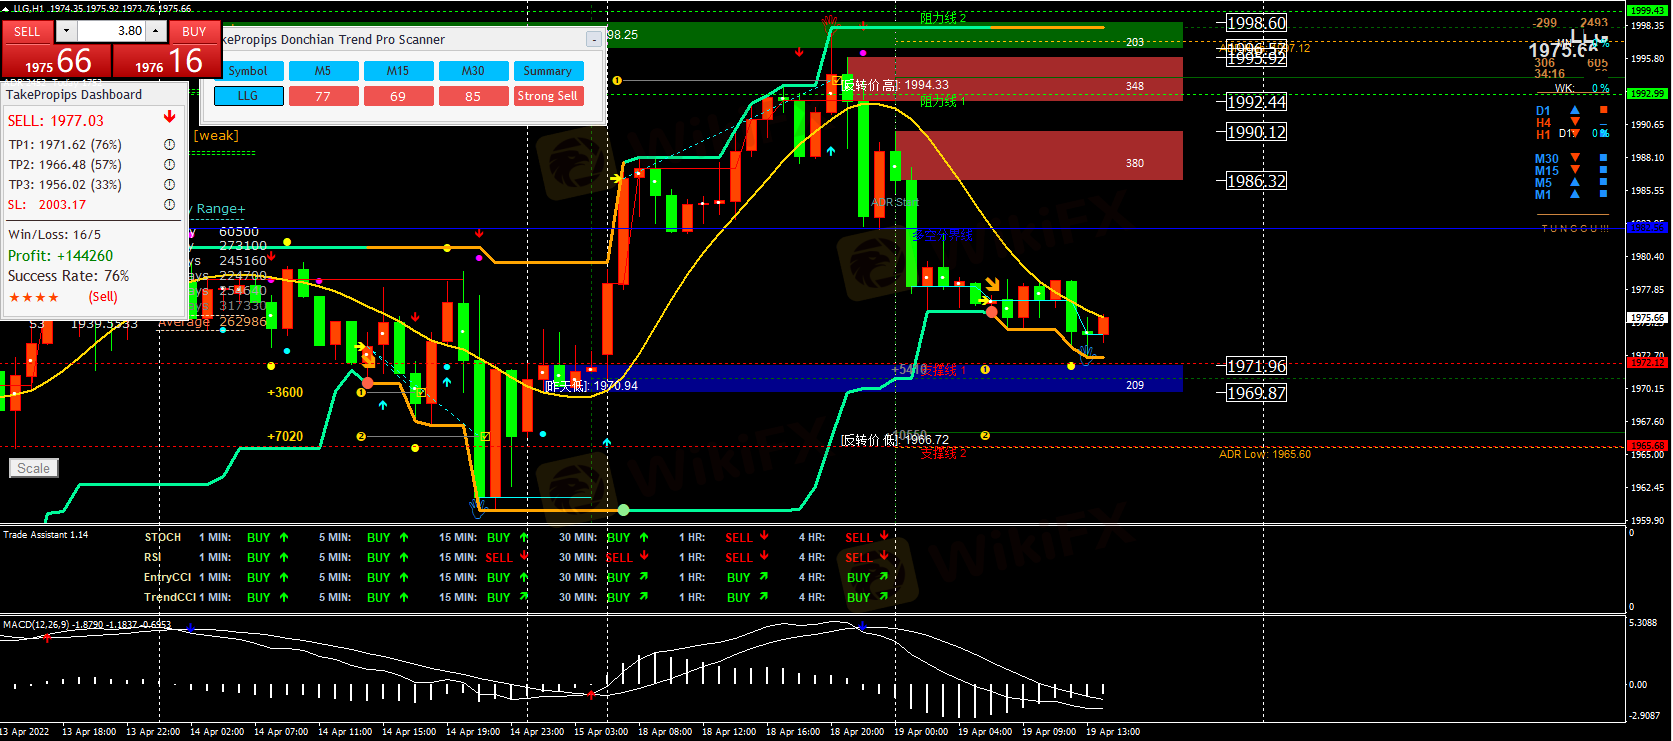The image size is (1673, 741).
Task: Click the clock icon beside TP3
Action: 170,185
